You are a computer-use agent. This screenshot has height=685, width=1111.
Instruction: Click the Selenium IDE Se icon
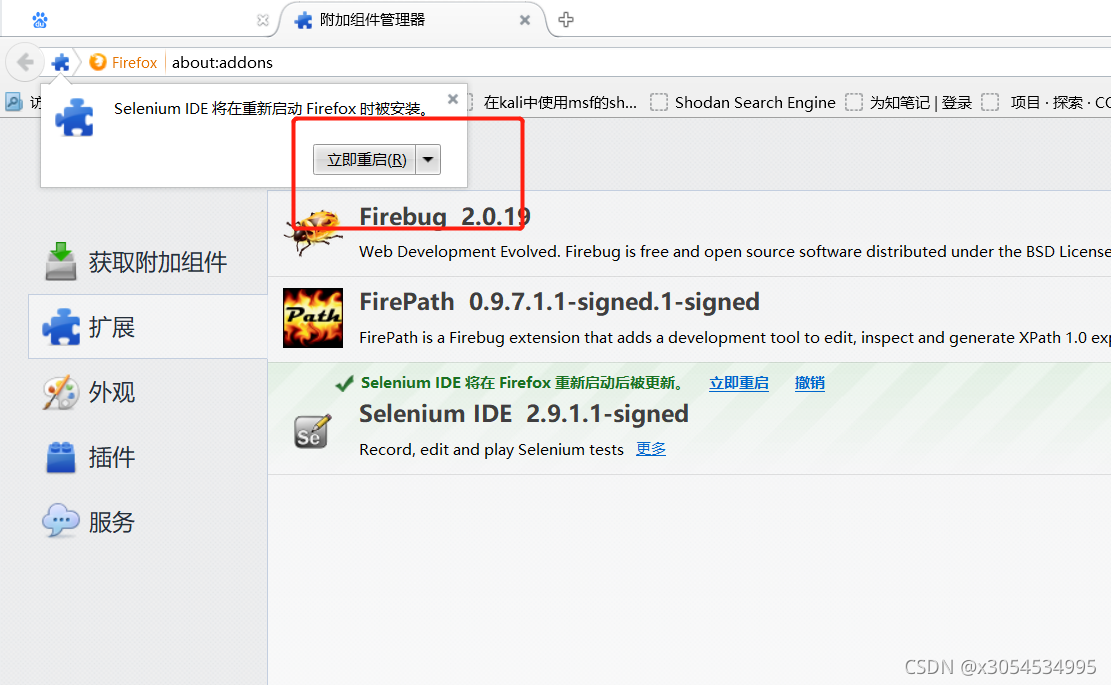coord(312,431)
